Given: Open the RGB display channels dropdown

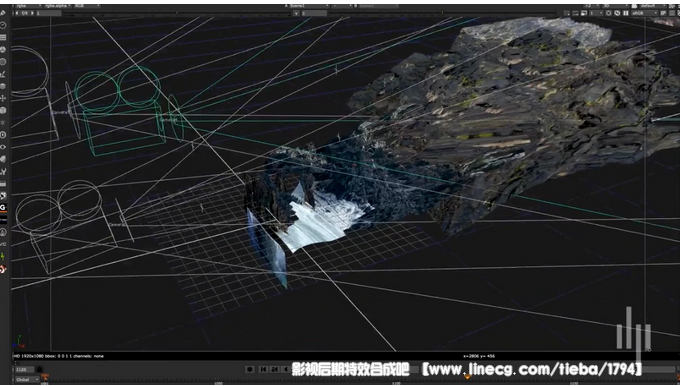Looking at the screenshot, I should point(86,6).
